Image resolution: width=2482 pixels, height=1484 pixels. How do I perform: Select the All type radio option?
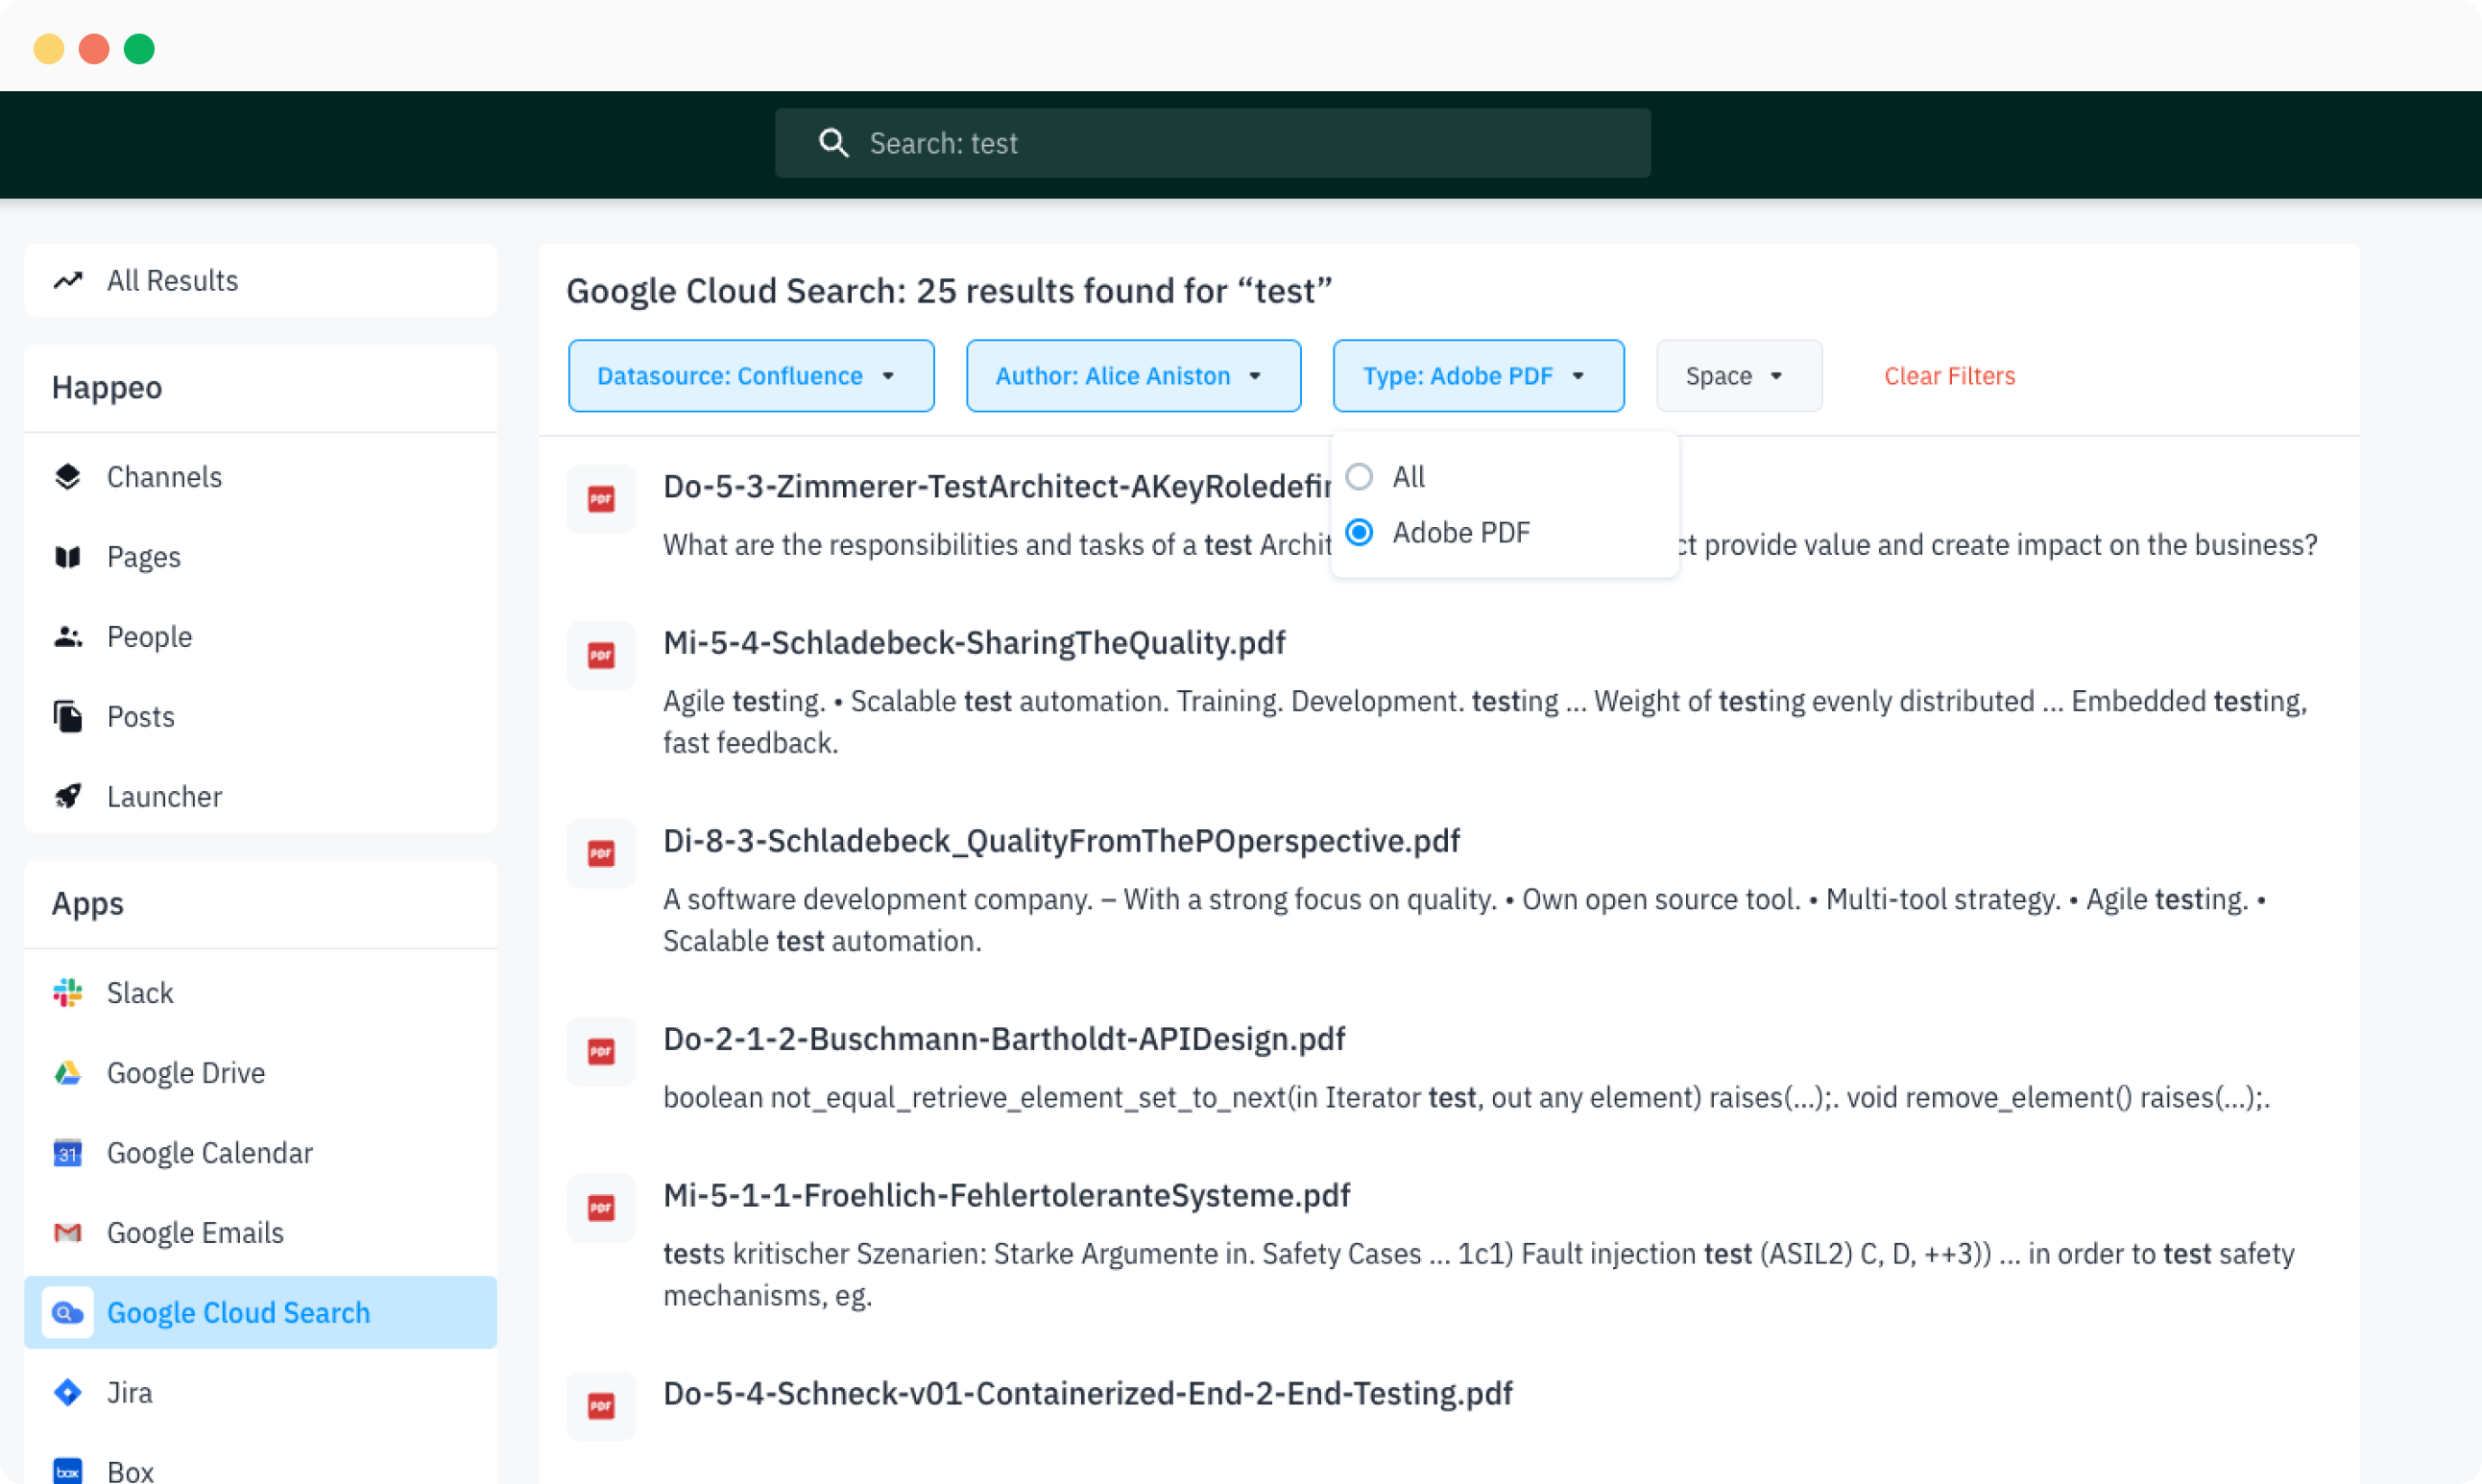[x=1359, y=477]
